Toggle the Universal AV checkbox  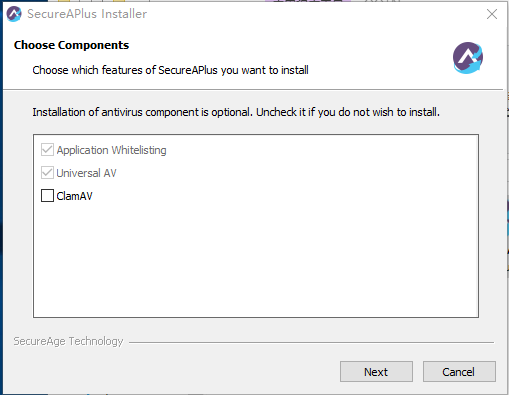pos(47,173)
